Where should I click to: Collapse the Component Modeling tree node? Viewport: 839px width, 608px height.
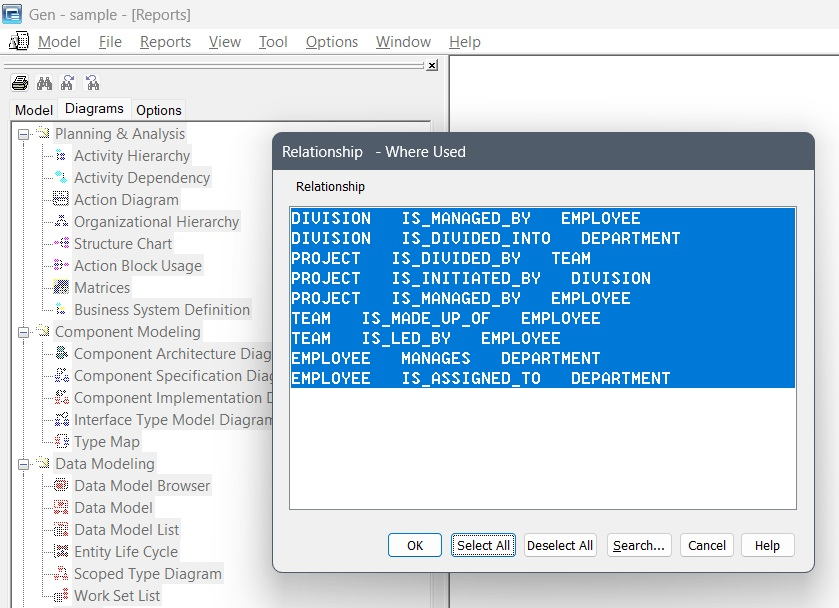click(23, 332)
